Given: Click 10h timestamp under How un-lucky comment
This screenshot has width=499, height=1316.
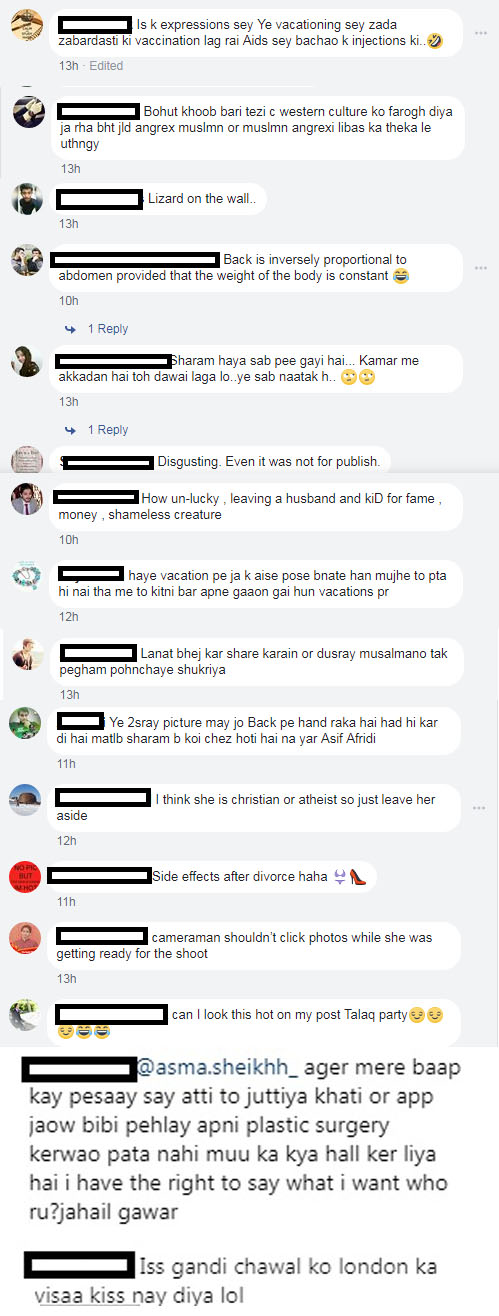Looking at the screenshot, I should pos(69,540).
